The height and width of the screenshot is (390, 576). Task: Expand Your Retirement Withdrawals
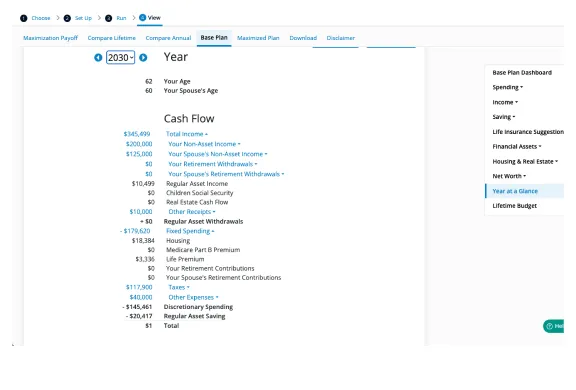pos(213,164)
